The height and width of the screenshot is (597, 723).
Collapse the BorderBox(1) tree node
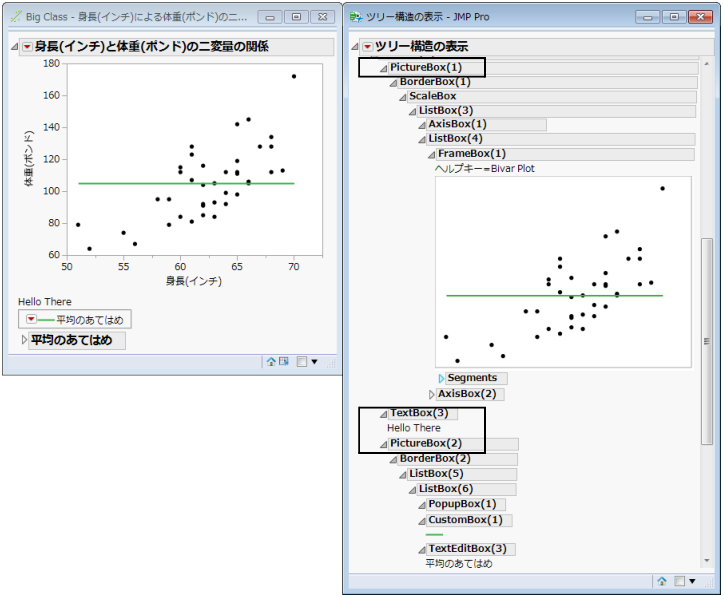[393, 83]
